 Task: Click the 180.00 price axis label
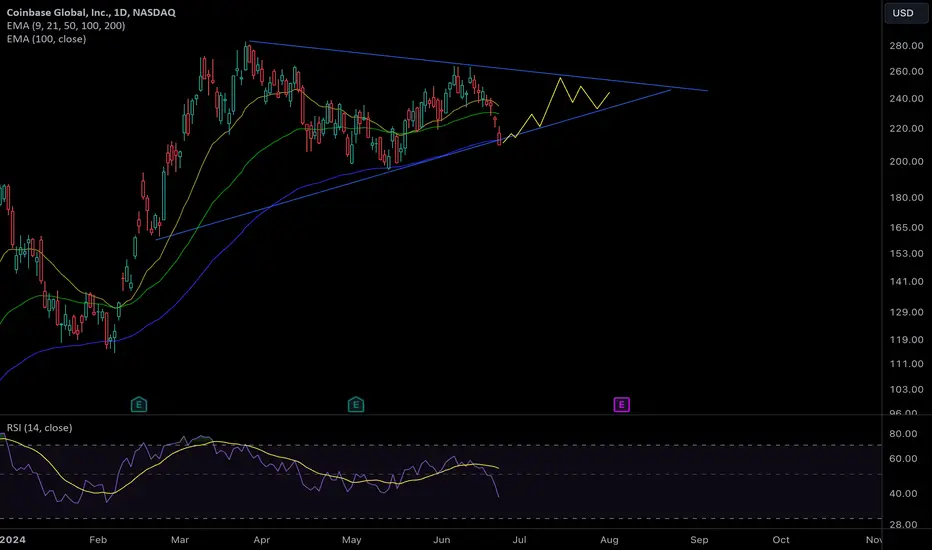[906, 197]
